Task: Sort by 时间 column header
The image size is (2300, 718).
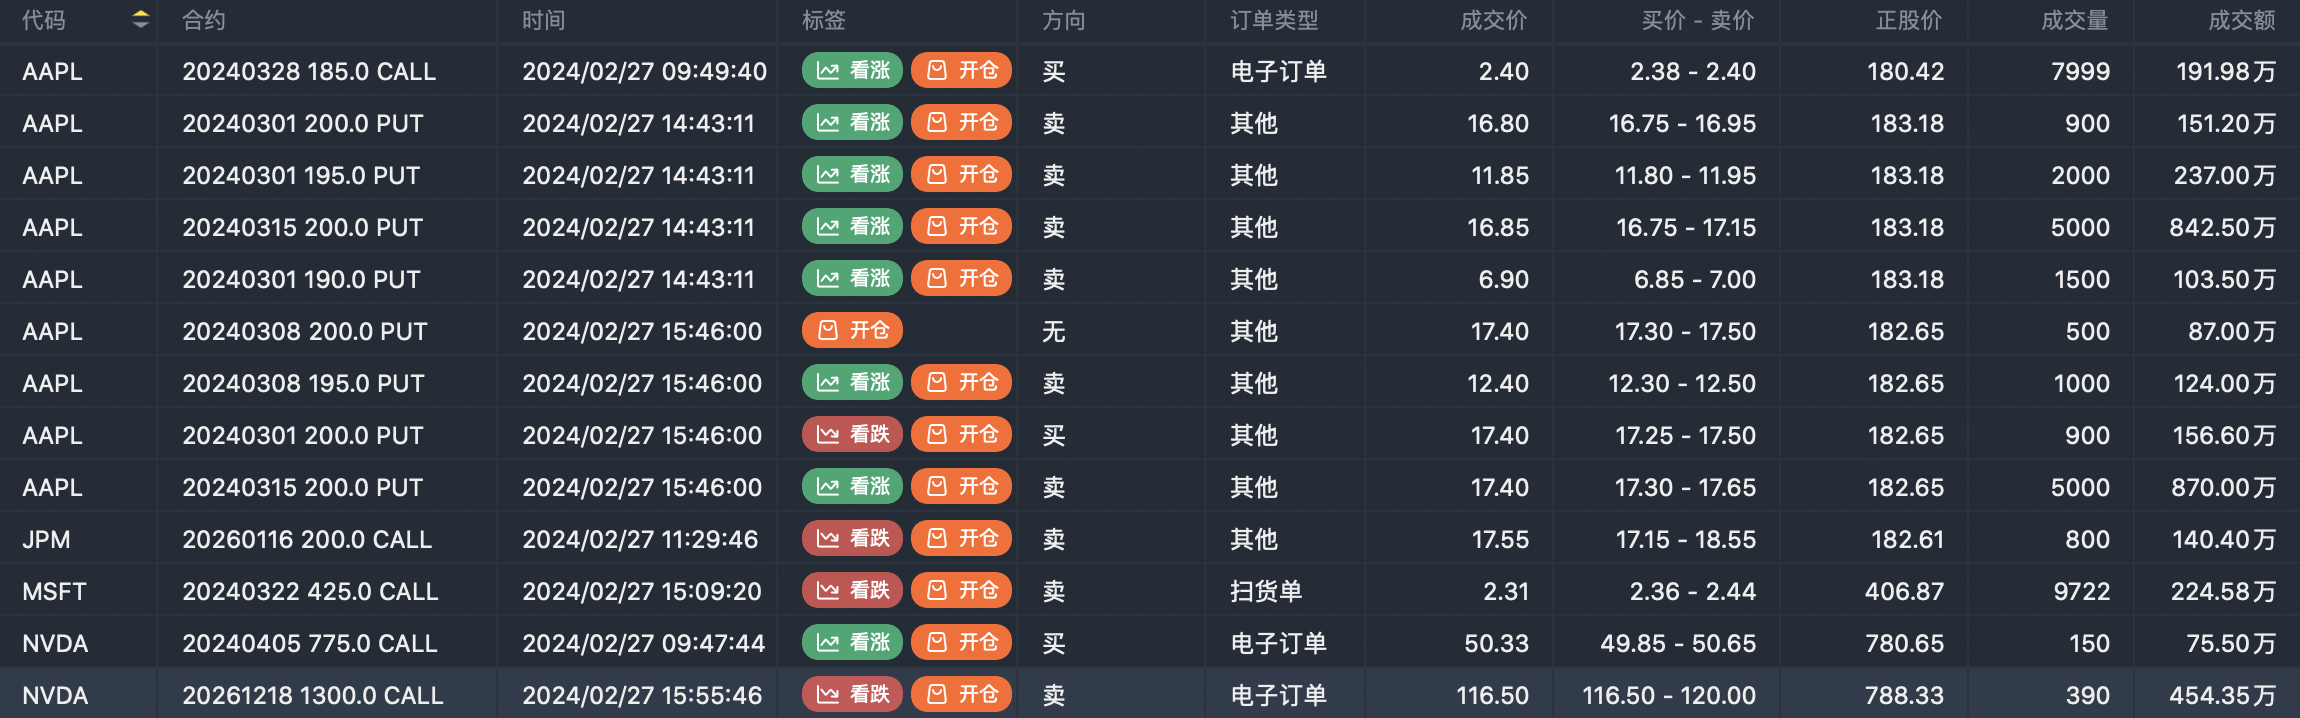Action: click(x=543, y=20)
